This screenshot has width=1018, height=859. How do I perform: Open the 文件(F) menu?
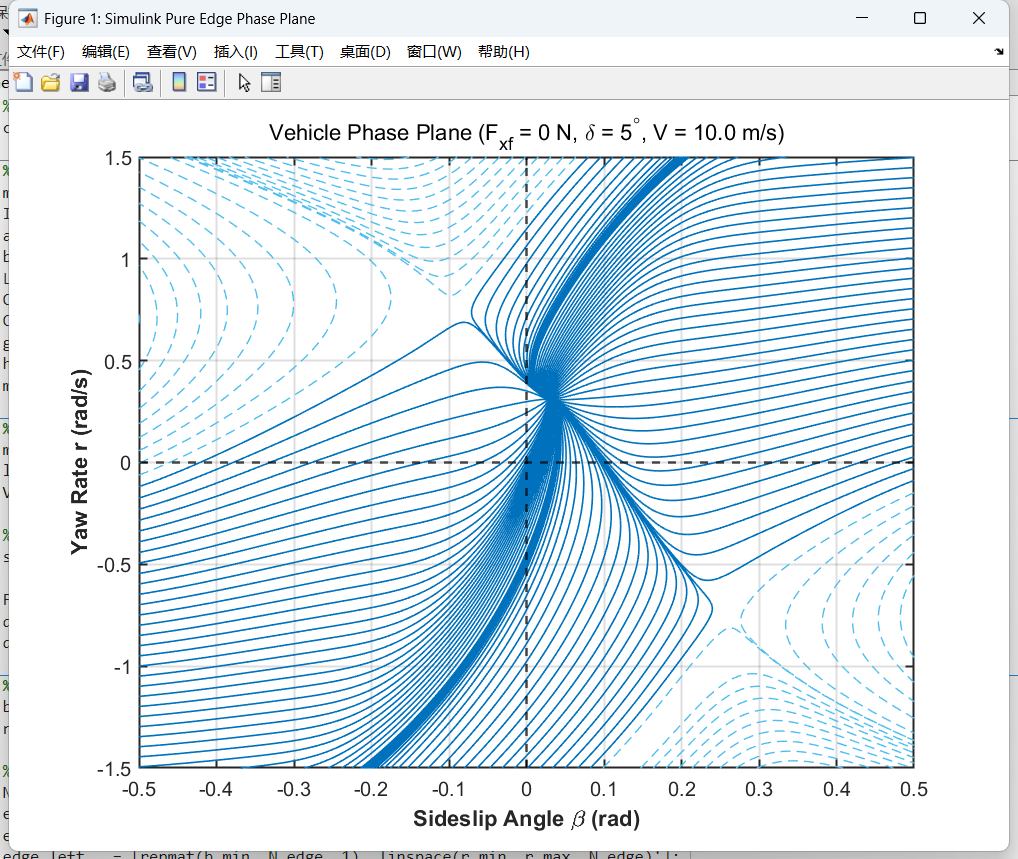tap(40, 52)
